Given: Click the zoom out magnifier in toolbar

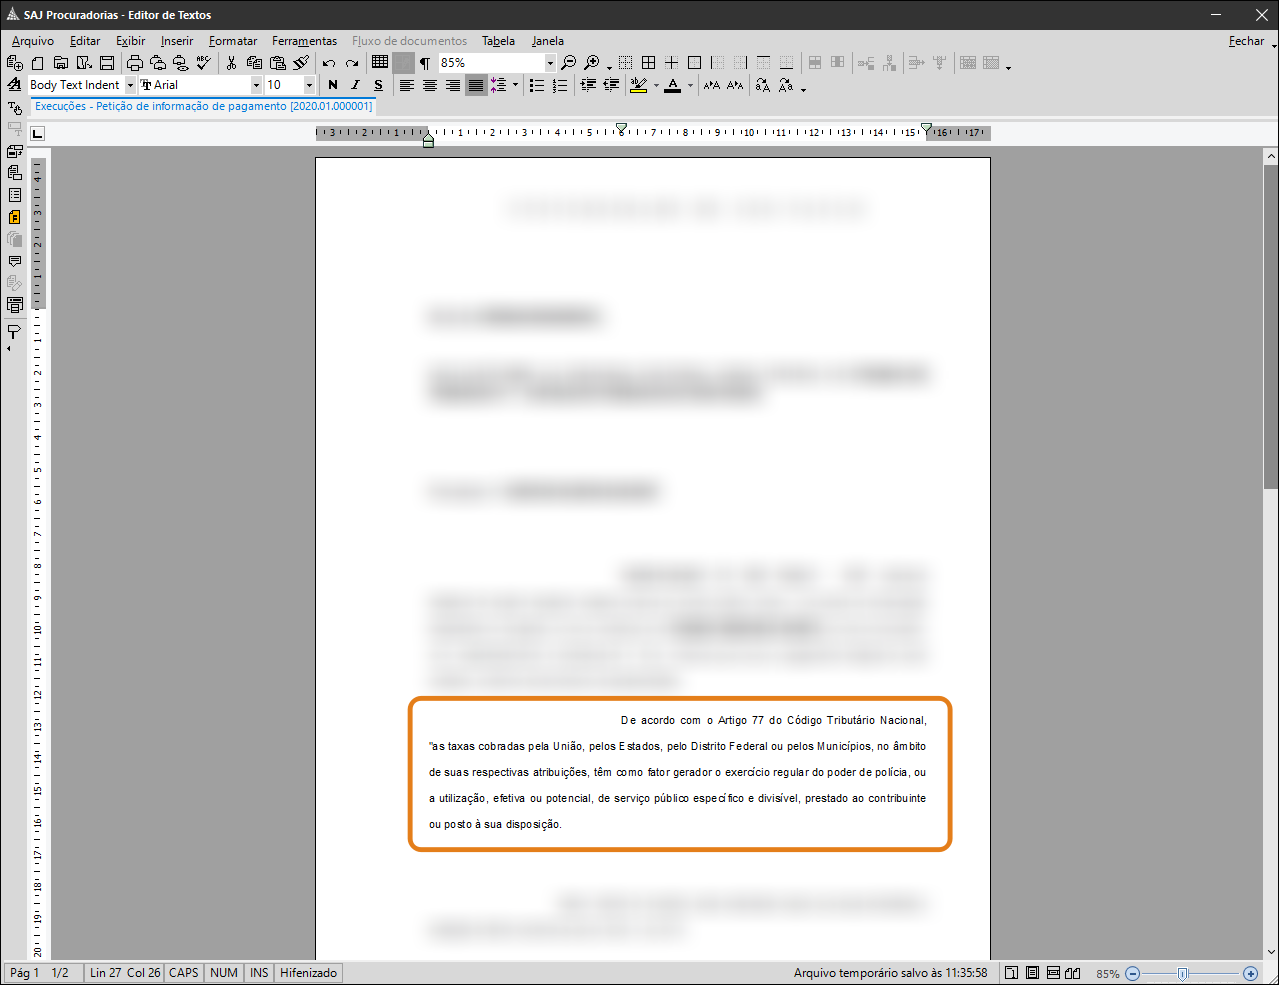Looking at the screenshot, I should [x=569, y=63].
